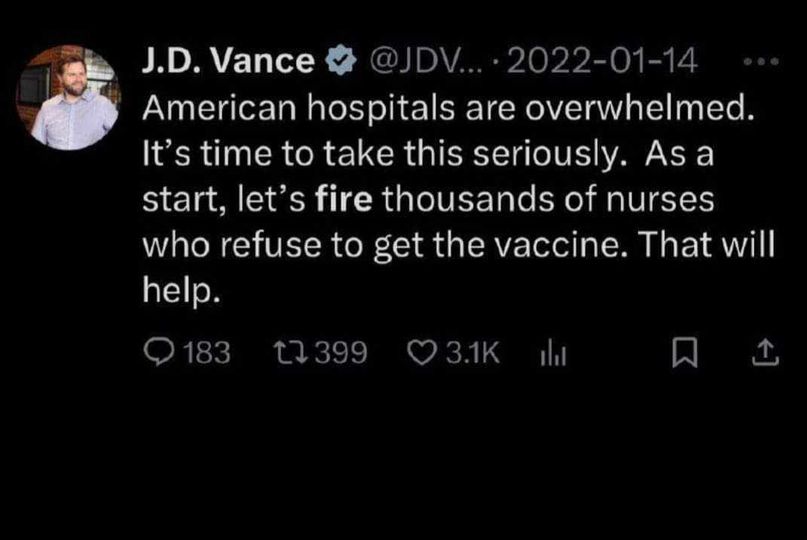Click the 183 replies count
Image resolution: width=807 pixels, height=540 pixels.
pos(205,352)
